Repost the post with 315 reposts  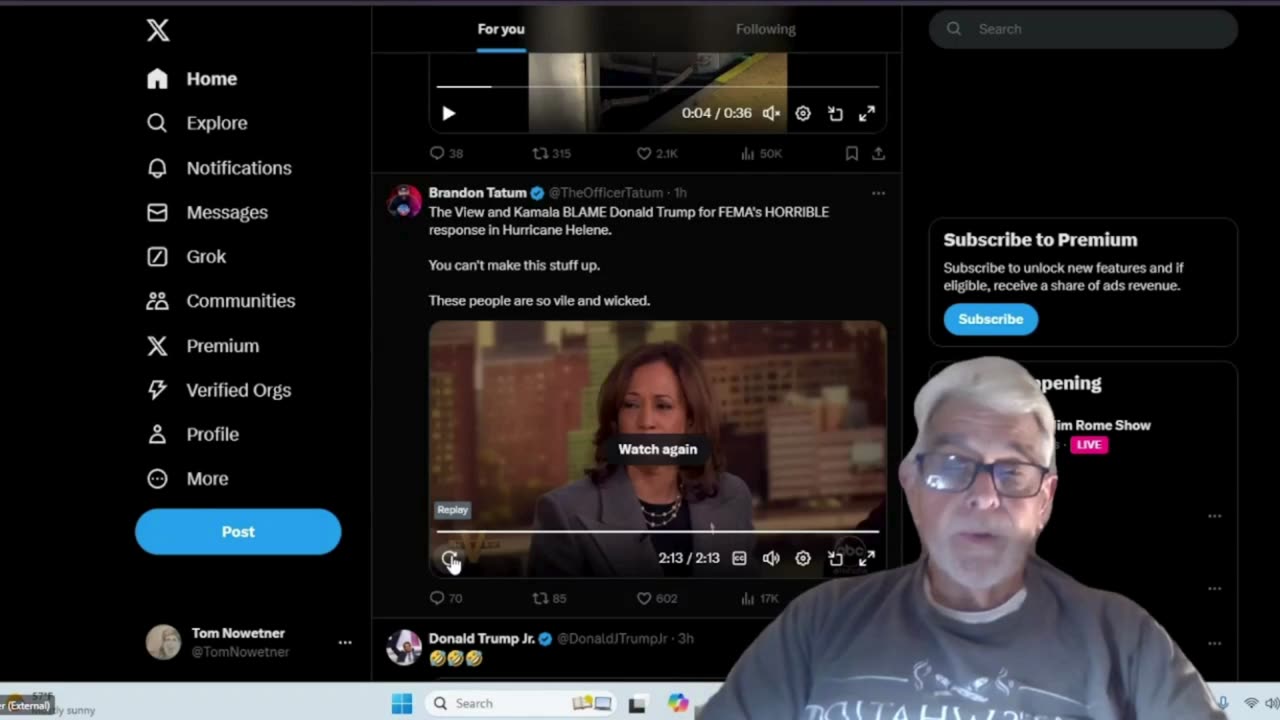551,153
